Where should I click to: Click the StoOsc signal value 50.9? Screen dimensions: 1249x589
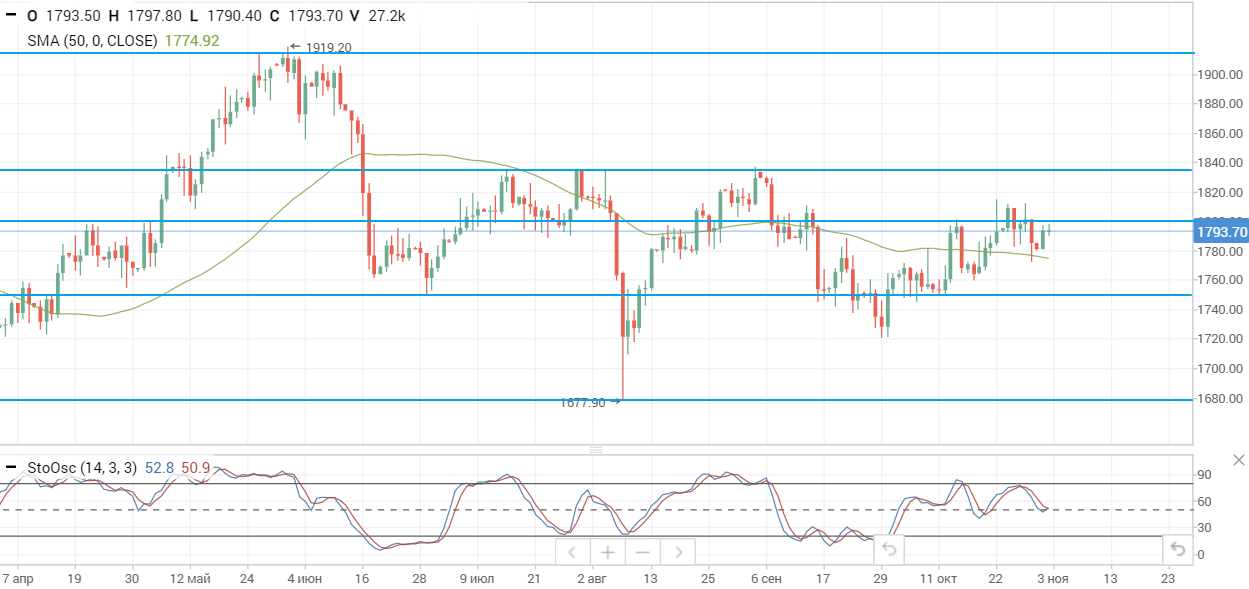(195, 467)
